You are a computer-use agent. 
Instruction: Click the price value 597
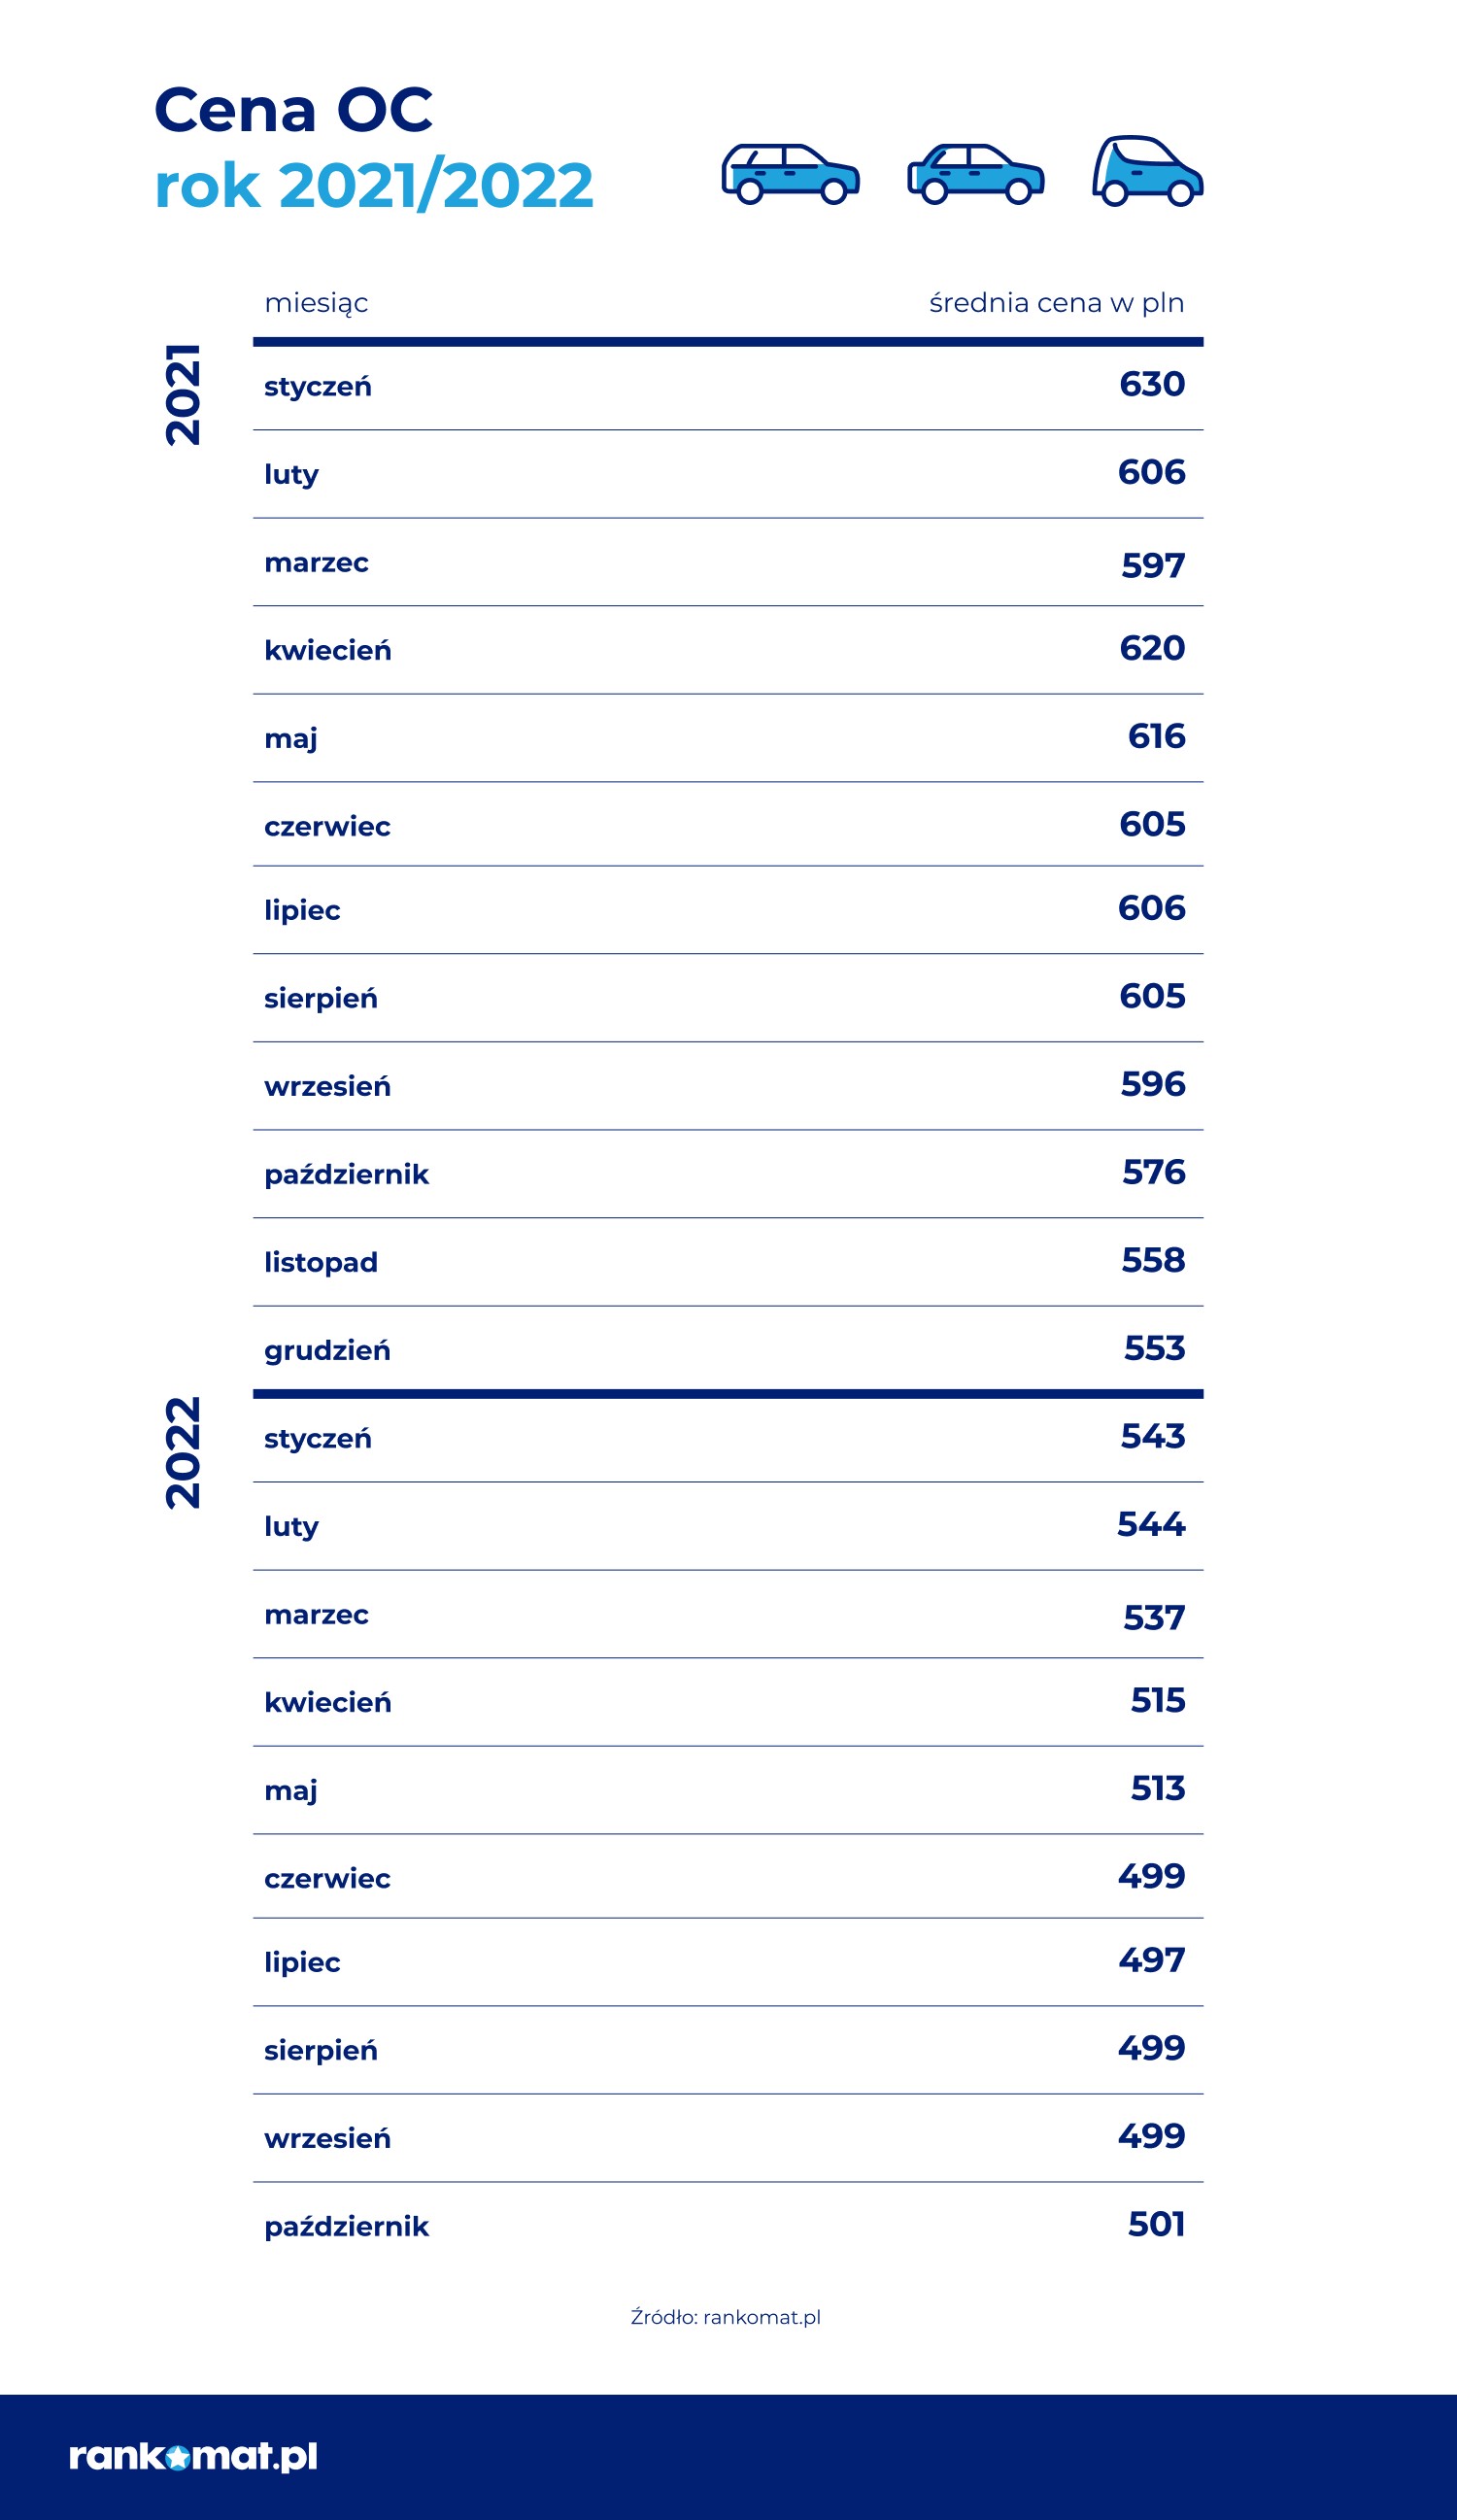1153,566
